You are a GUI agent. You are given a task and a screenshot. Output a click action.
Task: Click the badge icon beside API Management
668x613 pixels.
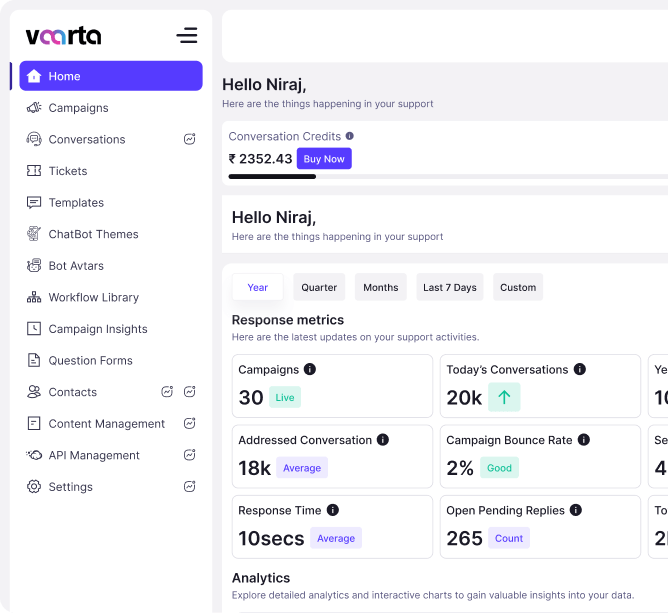pos(190,455)
